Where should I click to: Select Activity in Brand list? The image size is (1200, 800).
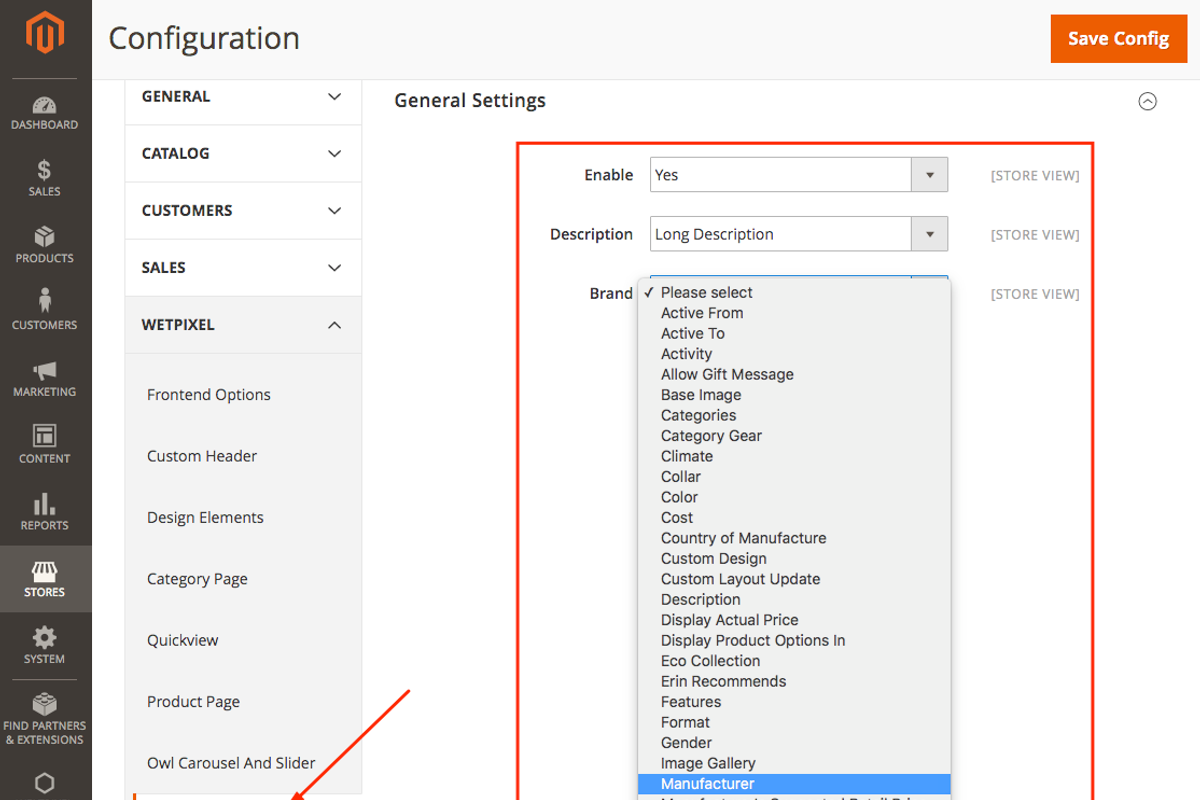tap(794, 354)
